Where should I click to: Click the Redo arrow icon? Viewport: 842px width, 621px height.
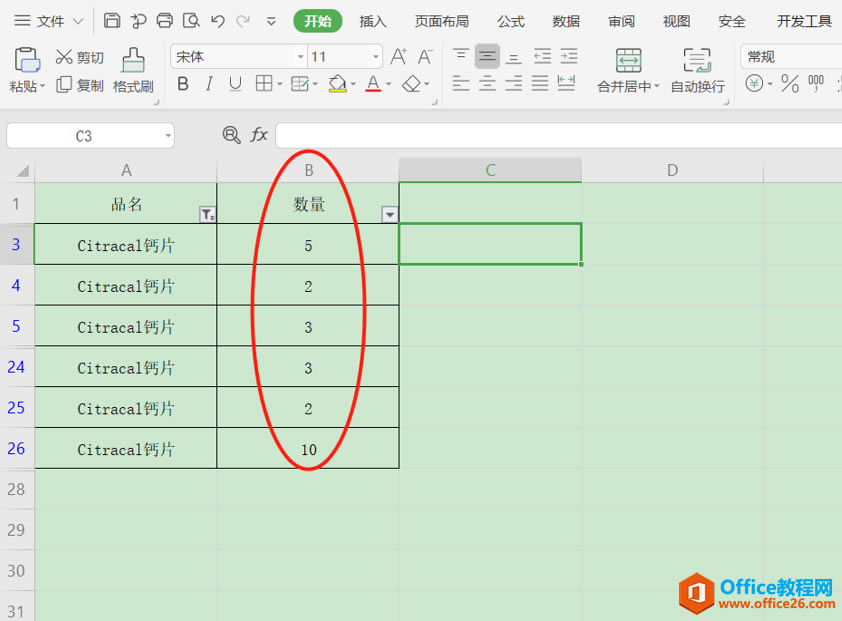(243, 21)
